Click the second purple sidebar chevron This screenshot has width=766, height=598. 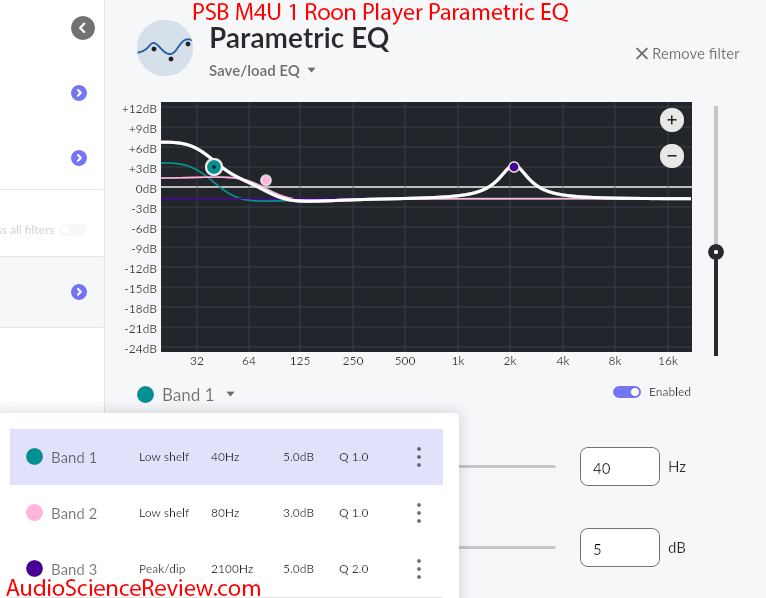click(79, 158)
